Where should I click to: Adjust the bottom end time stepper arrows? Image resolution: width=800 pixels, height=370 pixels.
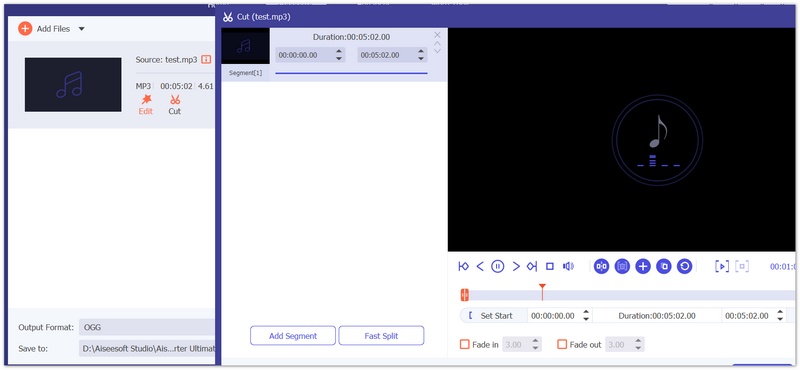pyautogui.click(x=780, y=316)
